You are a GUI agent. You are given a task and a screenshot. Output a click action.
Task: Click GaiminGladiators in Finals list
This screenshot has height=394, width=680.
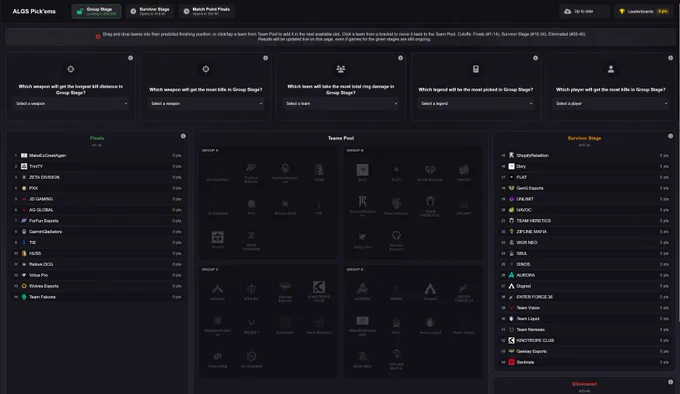coord(98,231)
